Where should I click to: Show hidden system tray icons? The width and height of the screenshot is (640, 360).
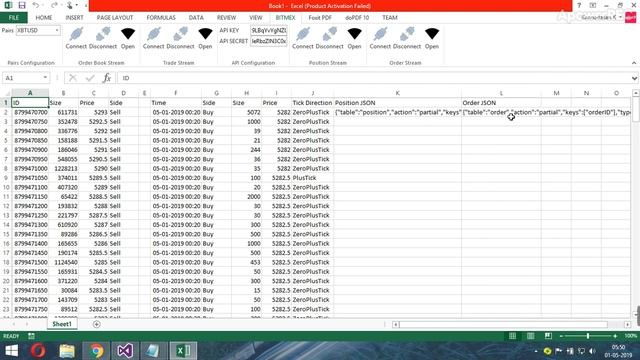tap(536, 351)
